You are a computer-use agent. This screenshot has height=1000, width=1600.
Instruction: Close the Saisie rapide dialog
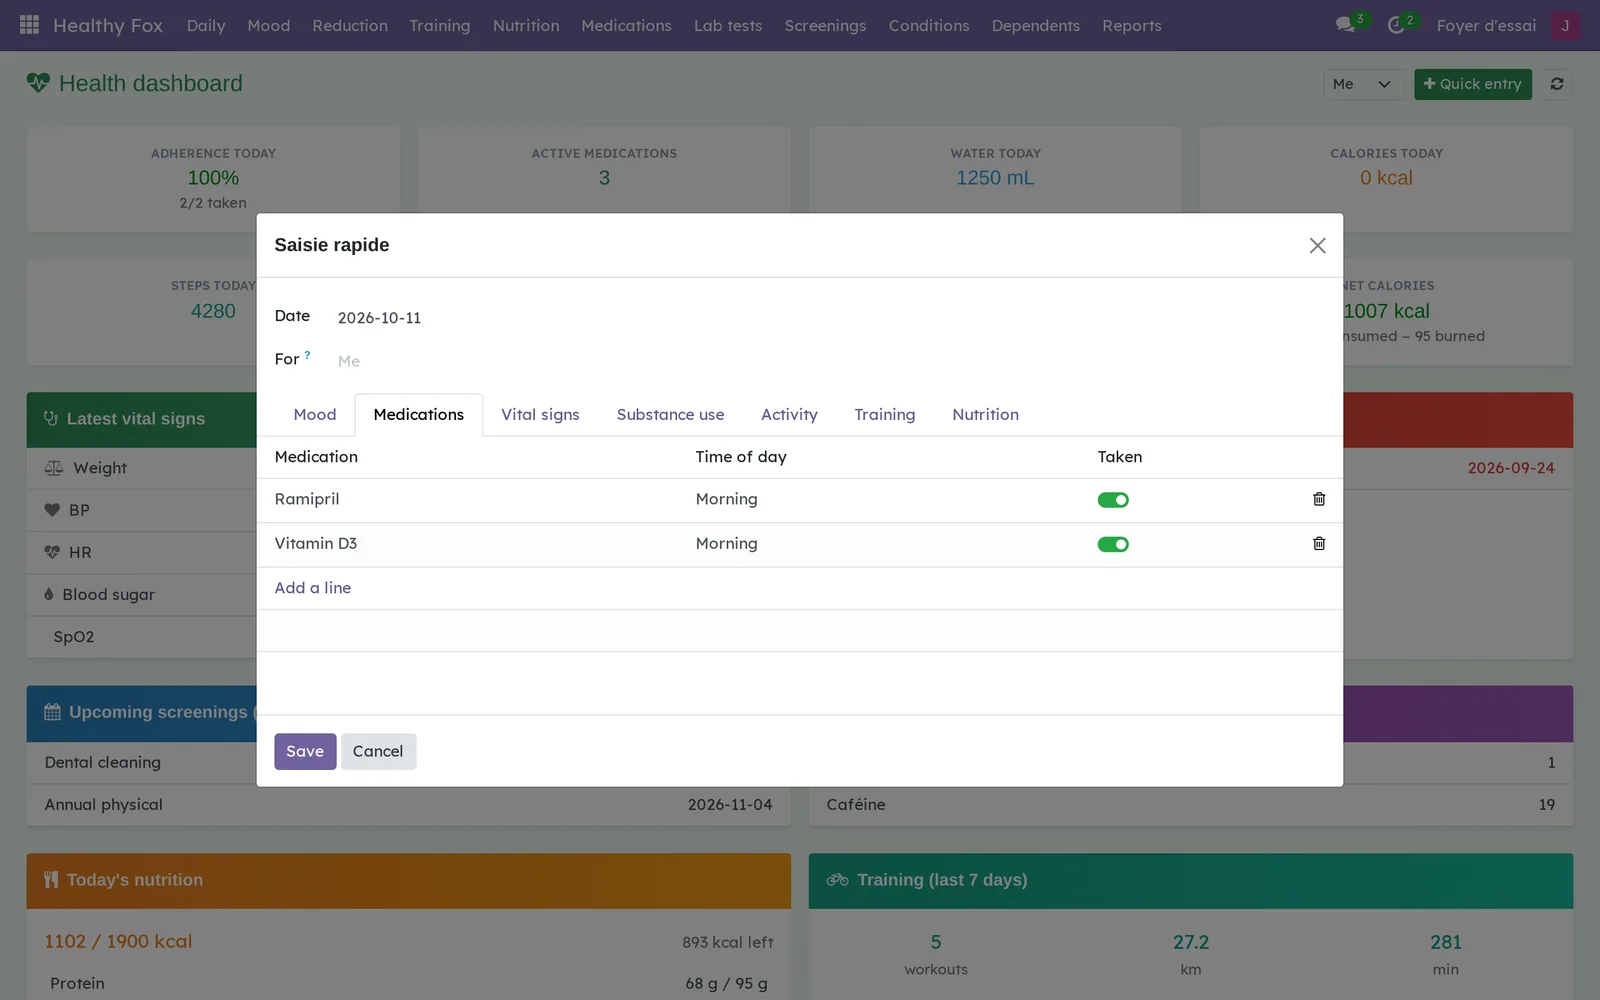(x=1317, y=246)
